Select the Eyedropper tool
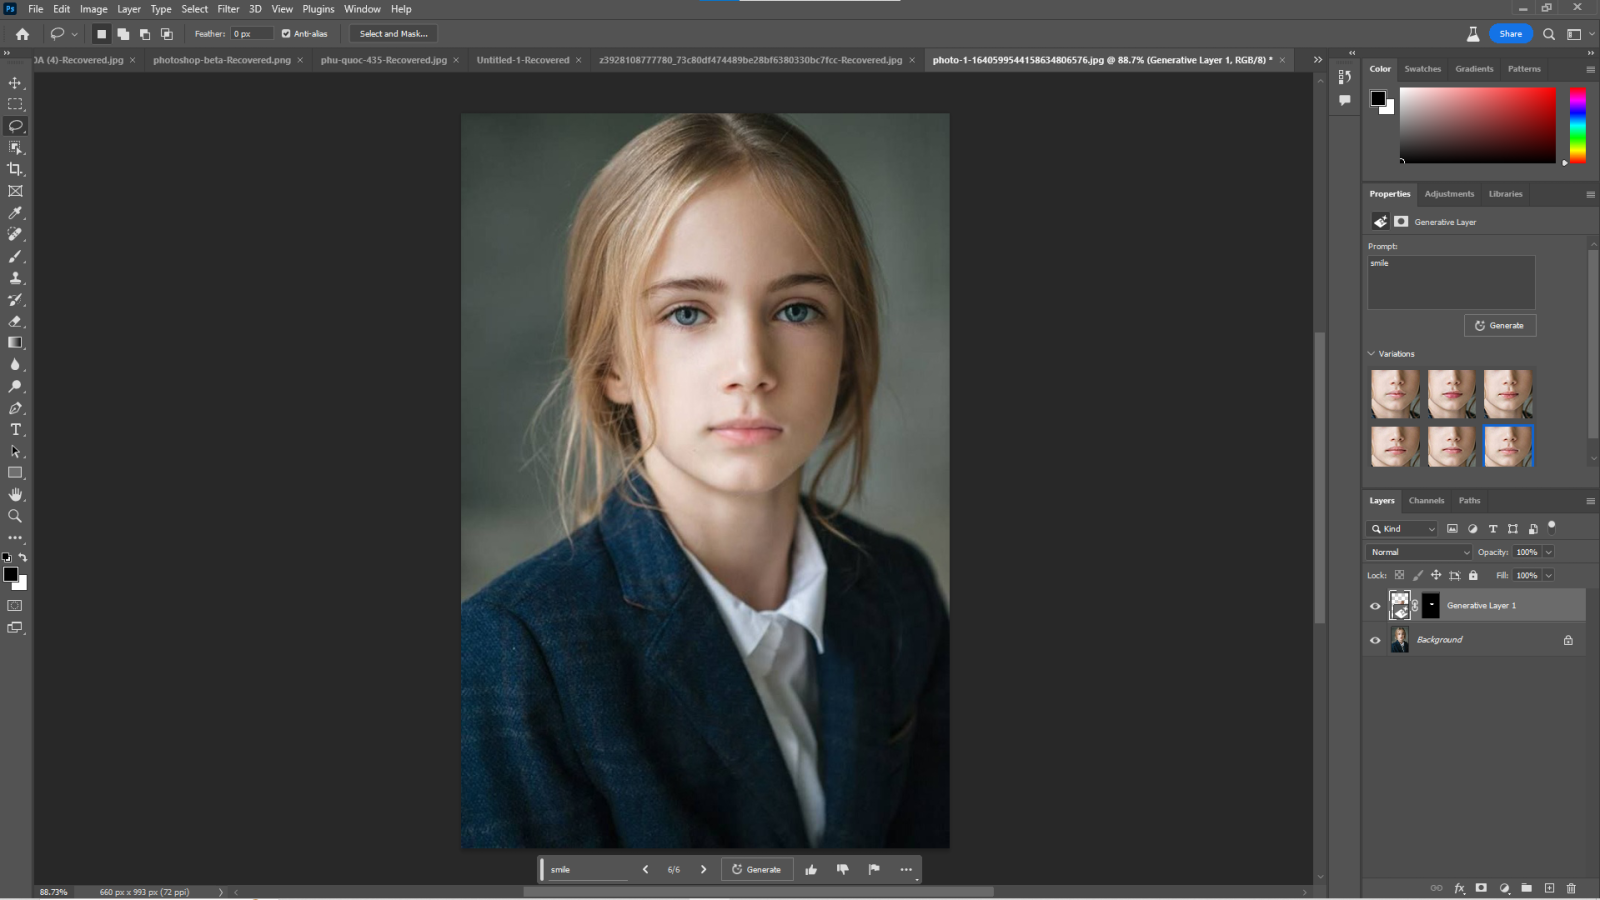Image resolution: width=1600 pixels, height=900 pixels. [x=15, y=213]
